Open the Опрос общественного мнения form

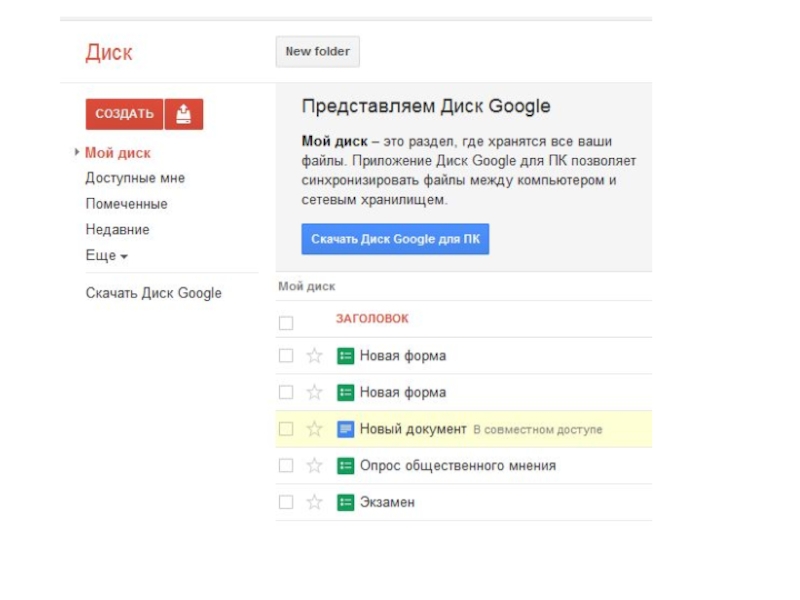[458, 466]
